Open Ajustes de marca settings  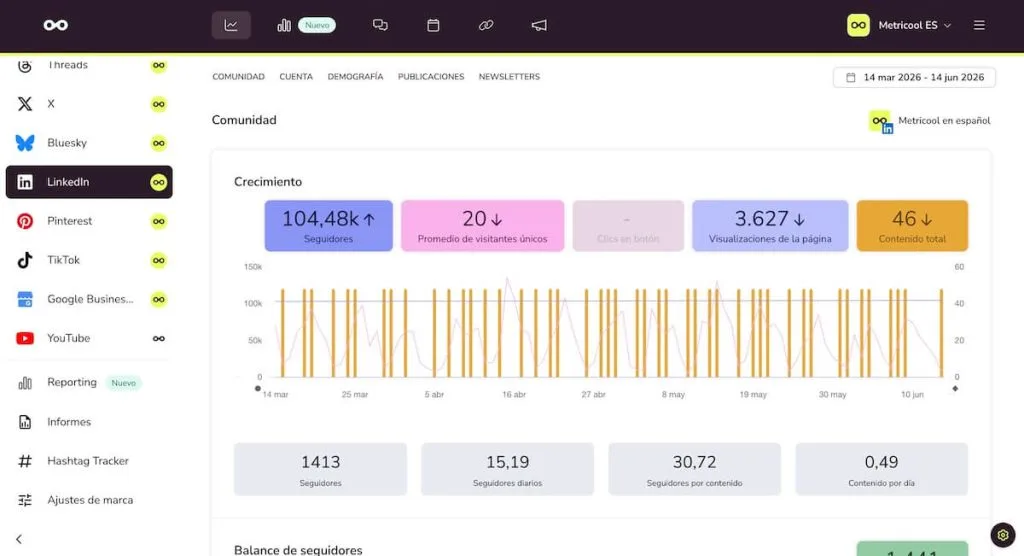(89, 500)
